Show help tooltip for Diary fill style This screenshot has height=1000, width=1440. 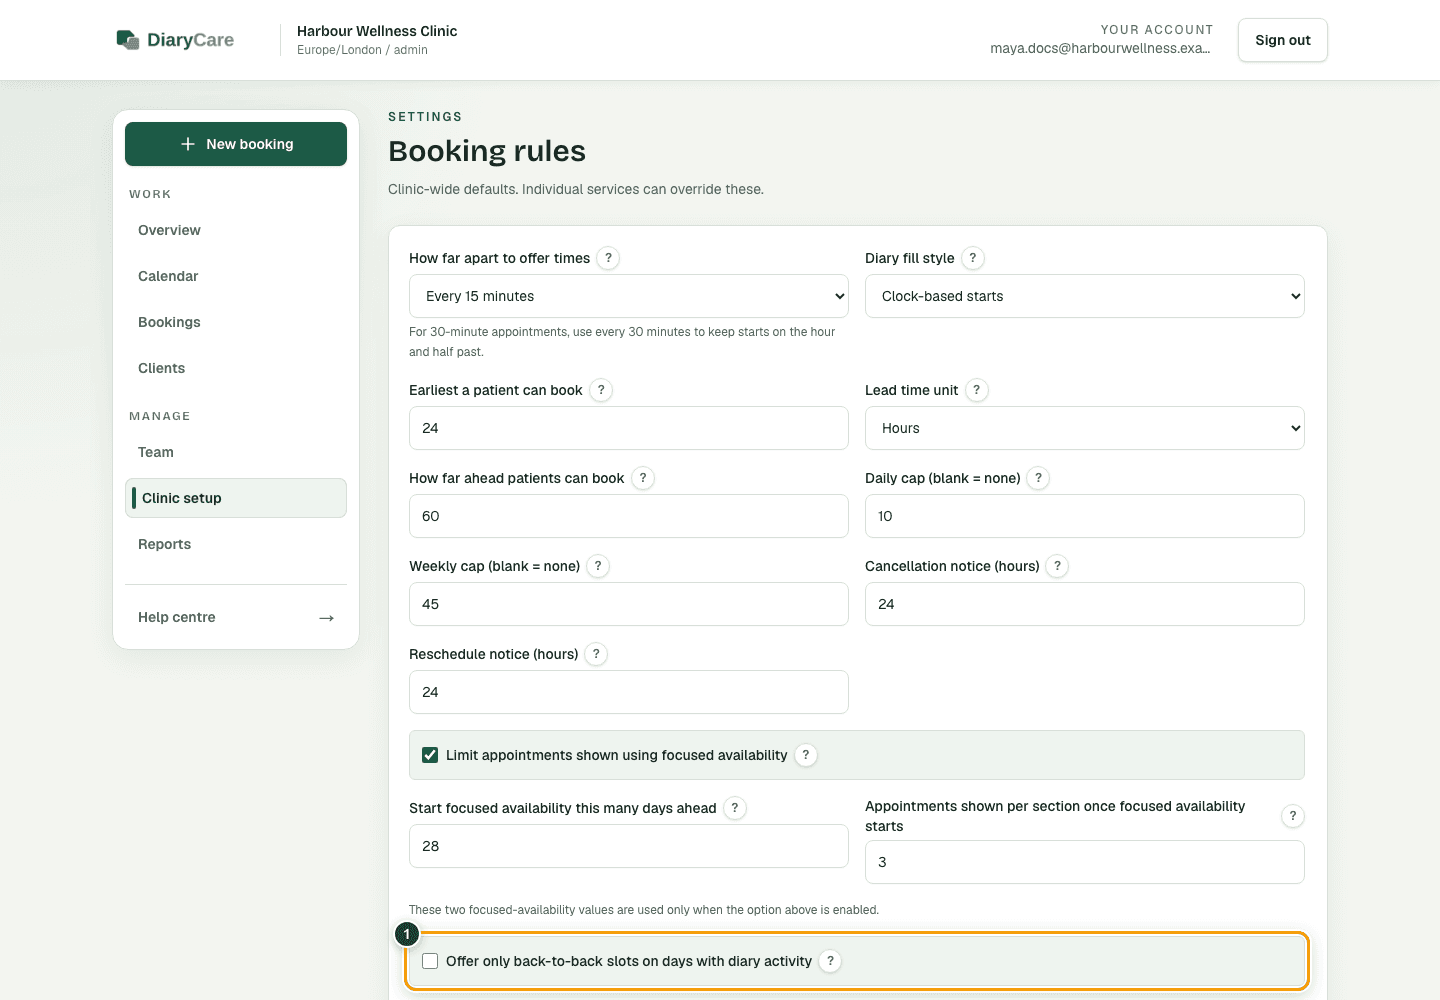pos(973,258)
